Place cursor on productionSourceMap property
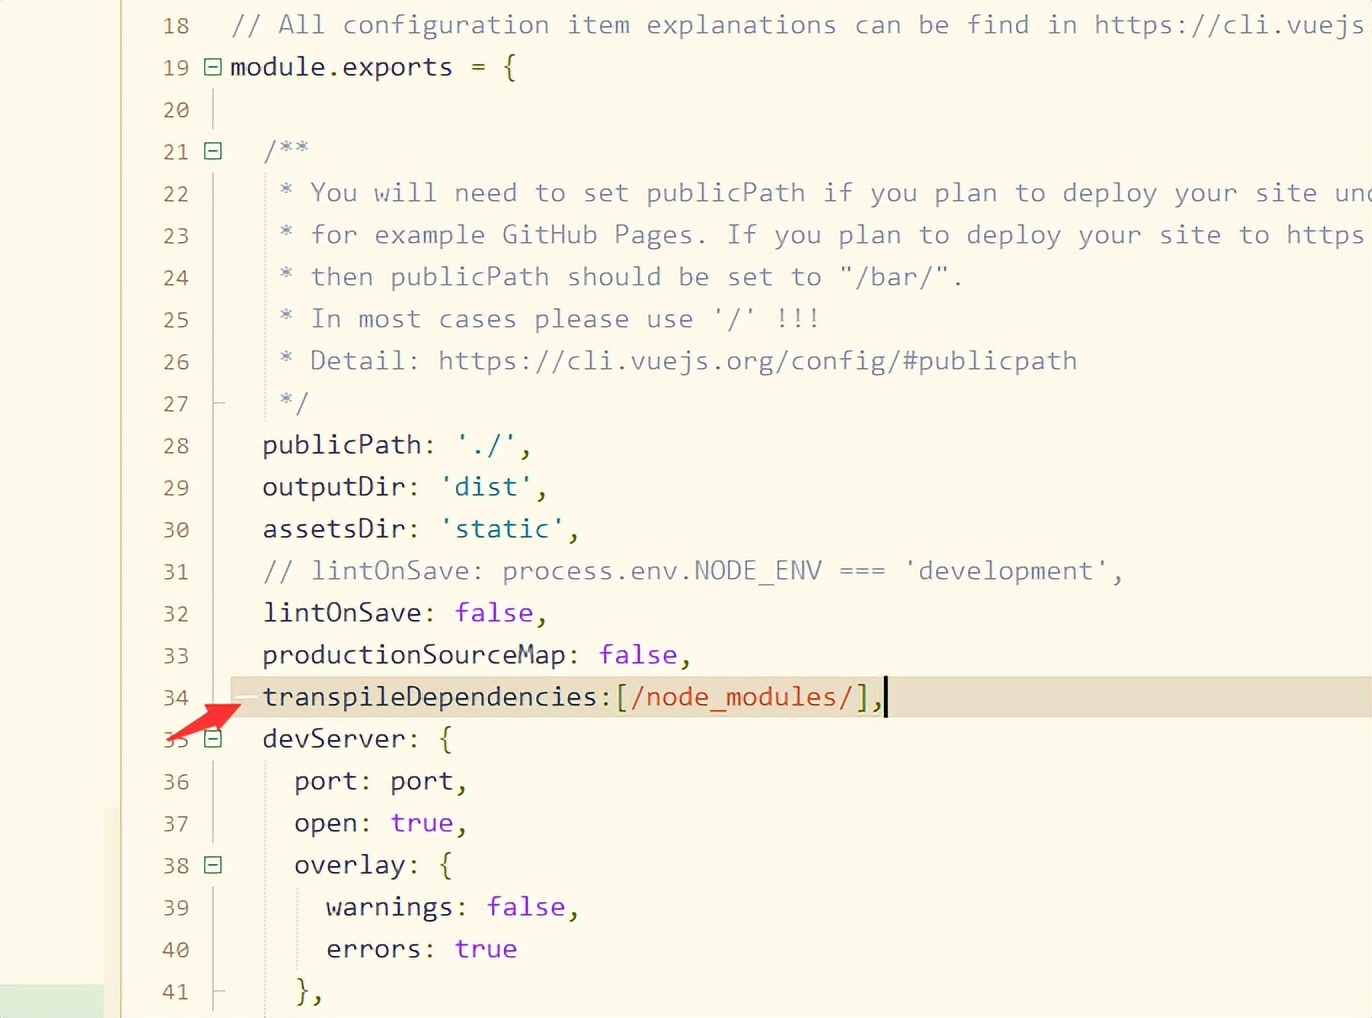The width and height of the screenshot is (1372, 1018). pyautogui.click(x=414, y=655)
